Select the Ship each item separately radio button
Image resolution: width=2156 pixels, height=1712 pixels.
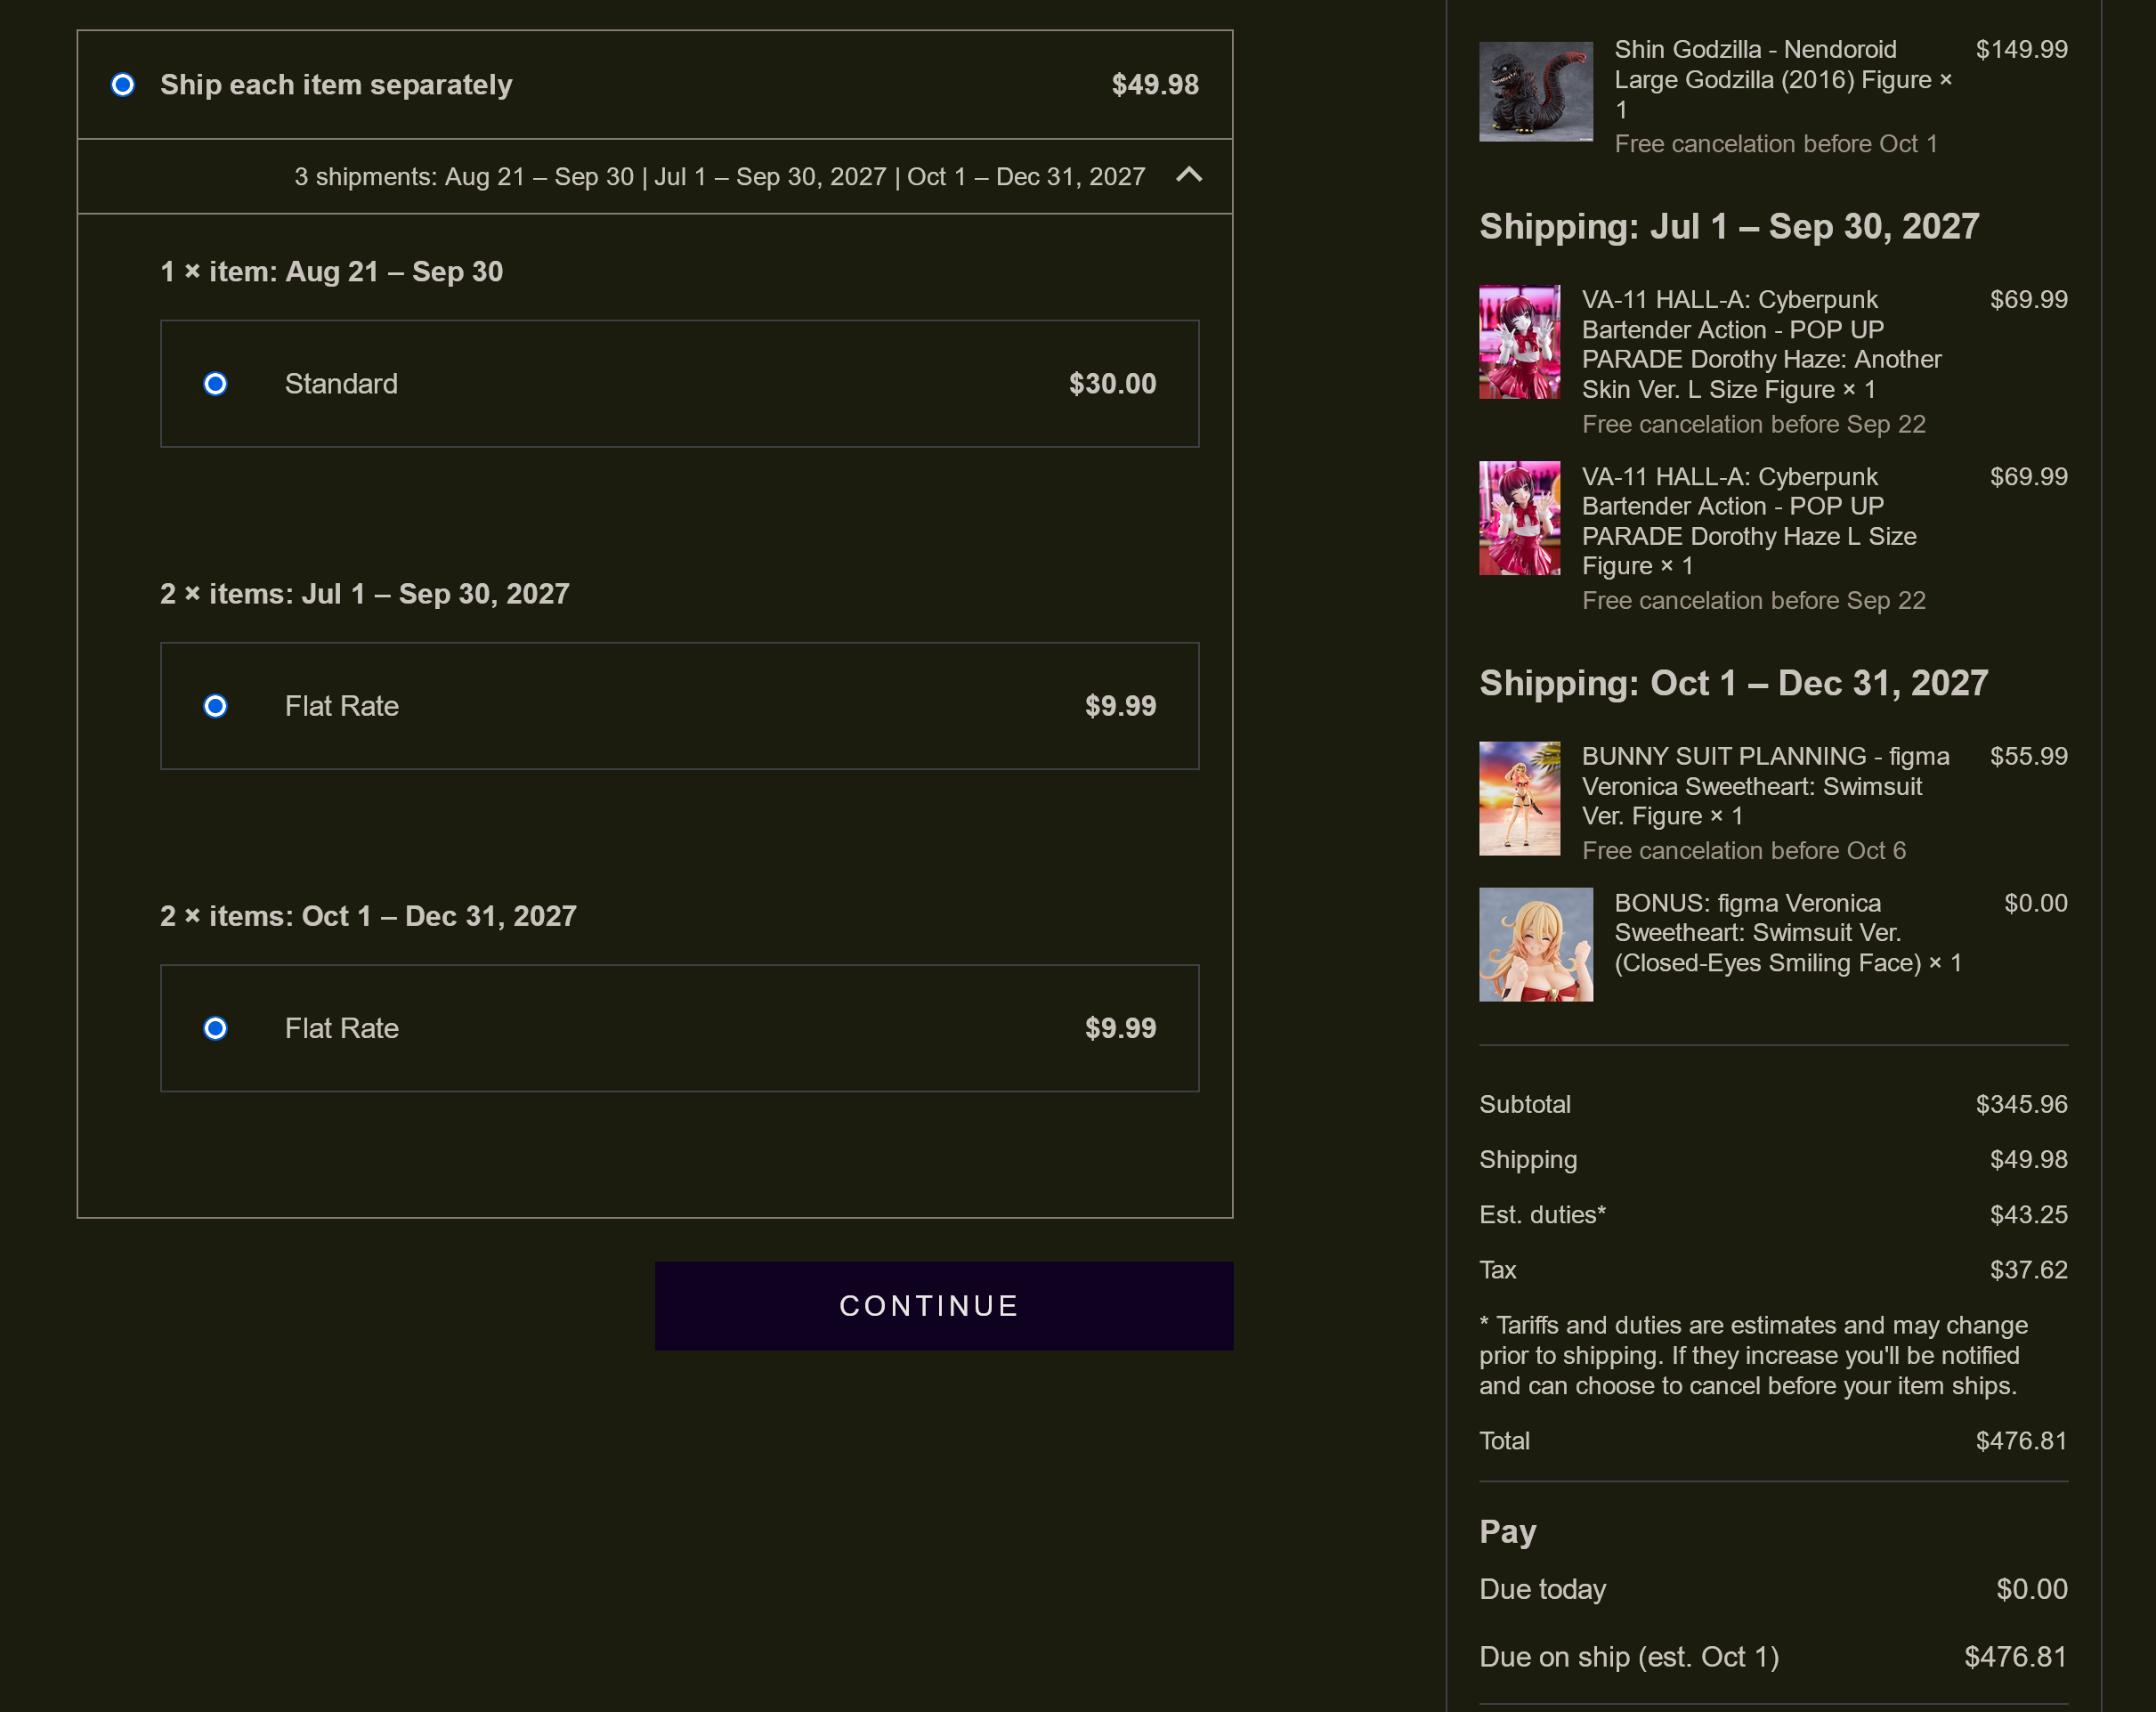pos(123,85)
